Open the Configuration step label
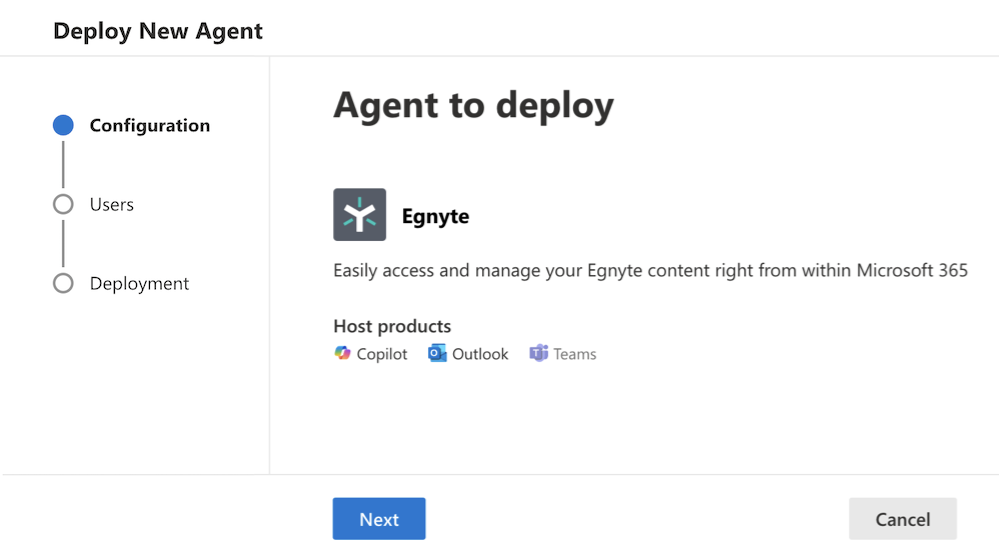Screen dimensions: 999x557 tap(150, 126)
